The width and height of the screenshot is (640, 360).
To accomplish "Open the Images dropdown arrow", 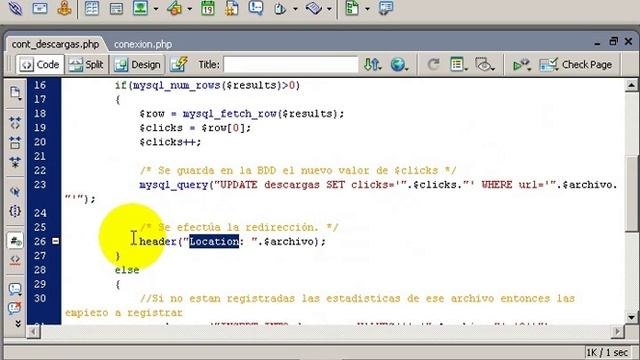I will point(156,9).
